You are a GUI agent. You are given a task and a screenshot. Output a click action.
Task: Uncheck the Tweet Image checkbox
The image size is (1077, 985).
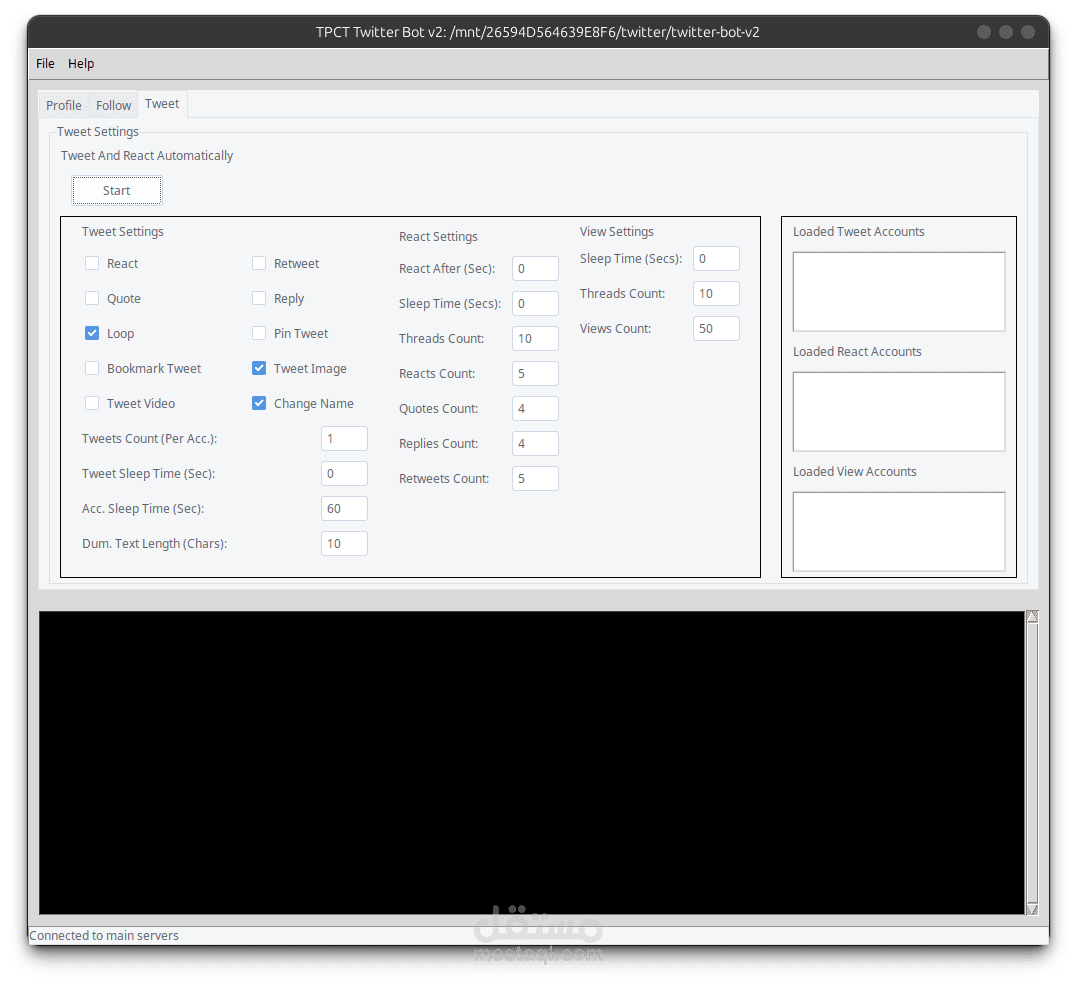tap(259, 368)
